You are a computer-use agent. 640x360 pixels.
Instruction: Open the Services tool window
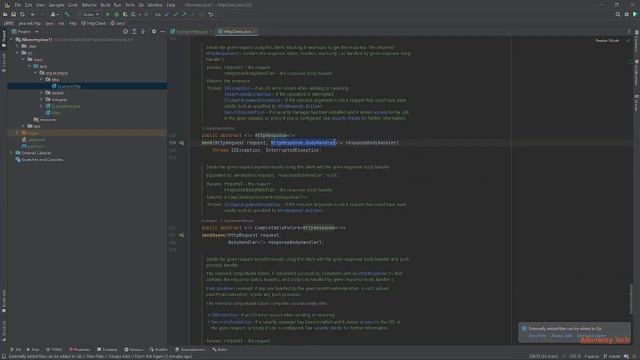pos(133,349)
